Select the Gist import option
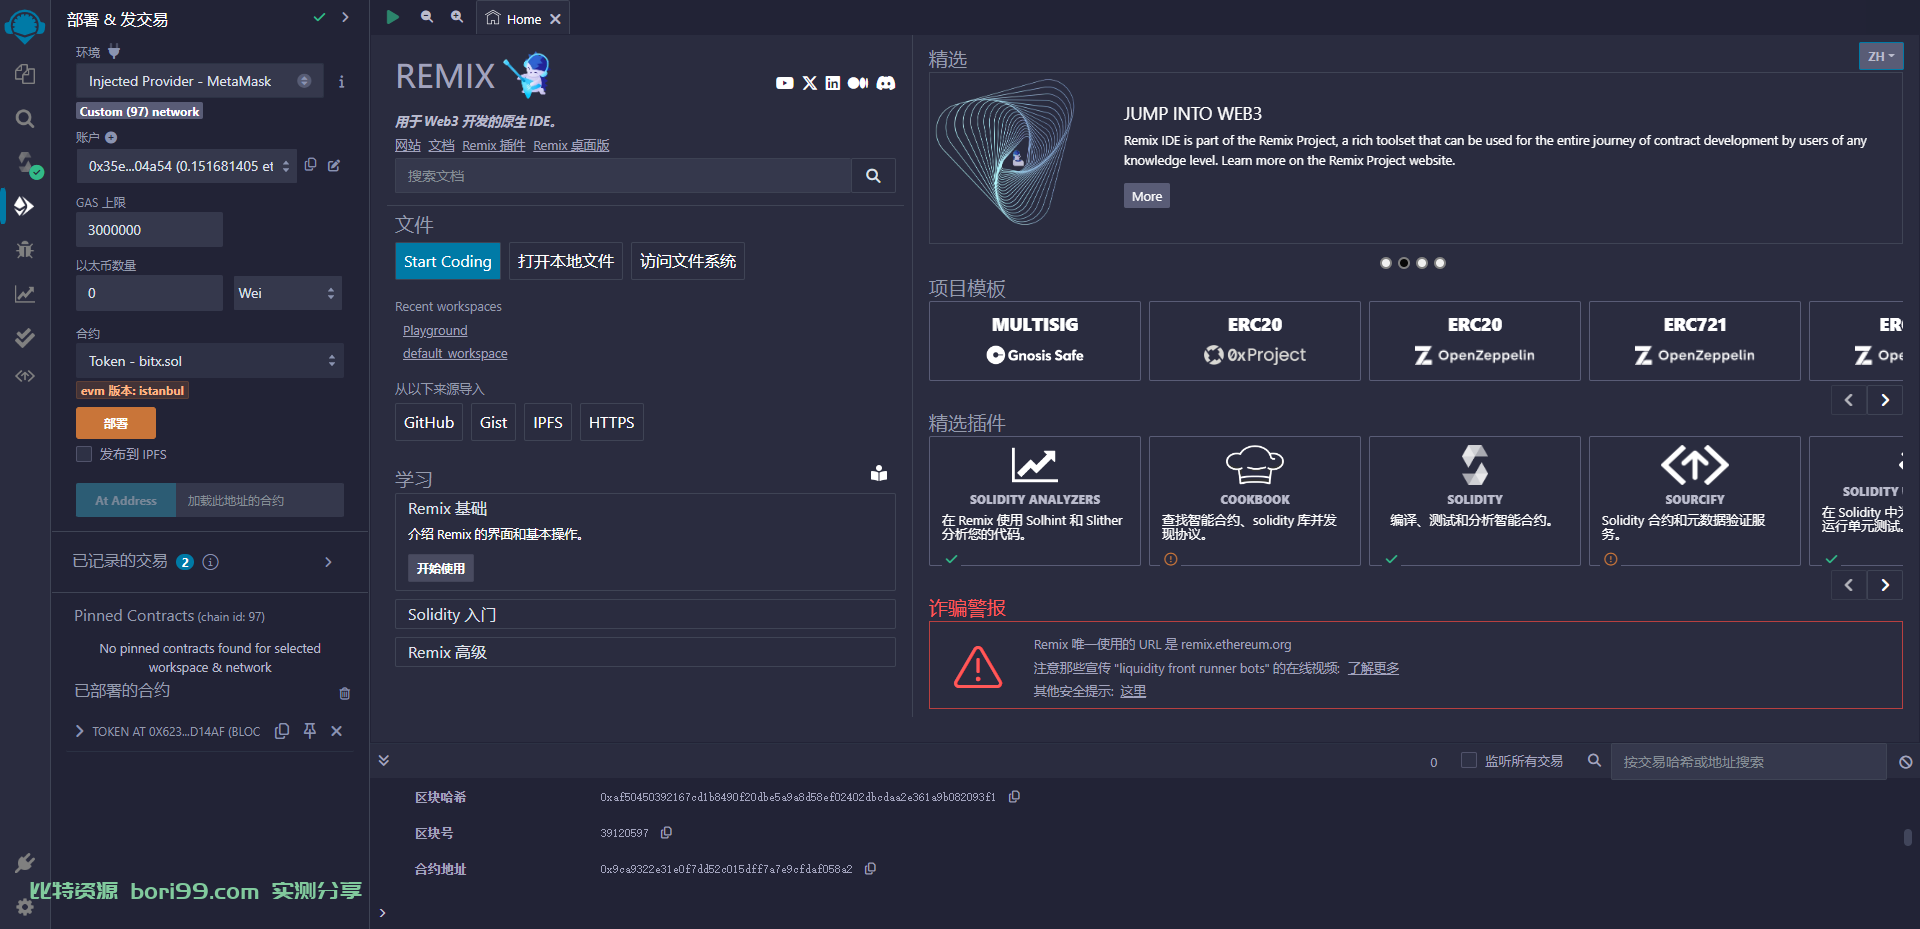 point(493,422)
